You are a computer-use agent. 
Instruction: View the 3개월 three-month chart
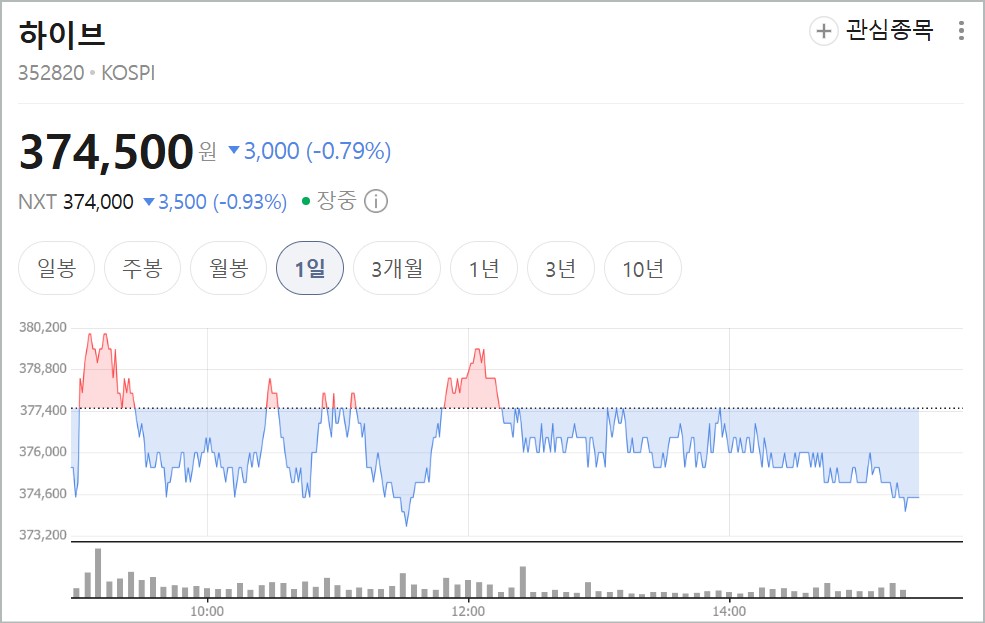[397, 267]
